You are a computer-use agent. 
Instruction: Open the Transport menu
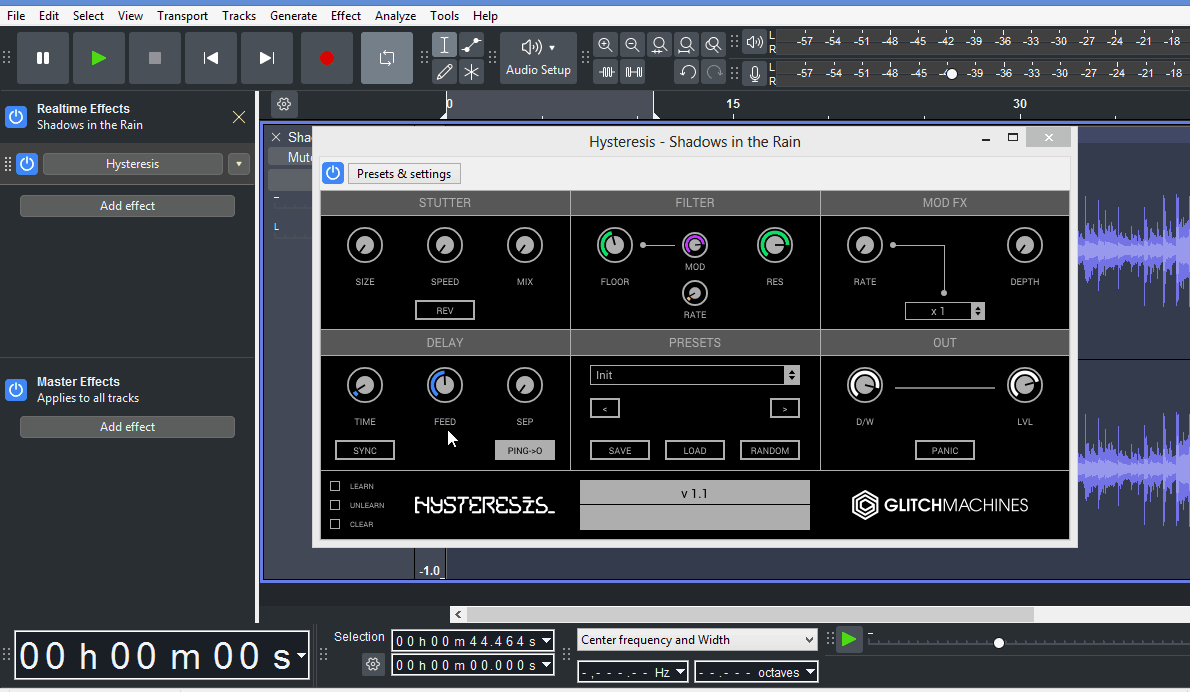pos(182,15)
